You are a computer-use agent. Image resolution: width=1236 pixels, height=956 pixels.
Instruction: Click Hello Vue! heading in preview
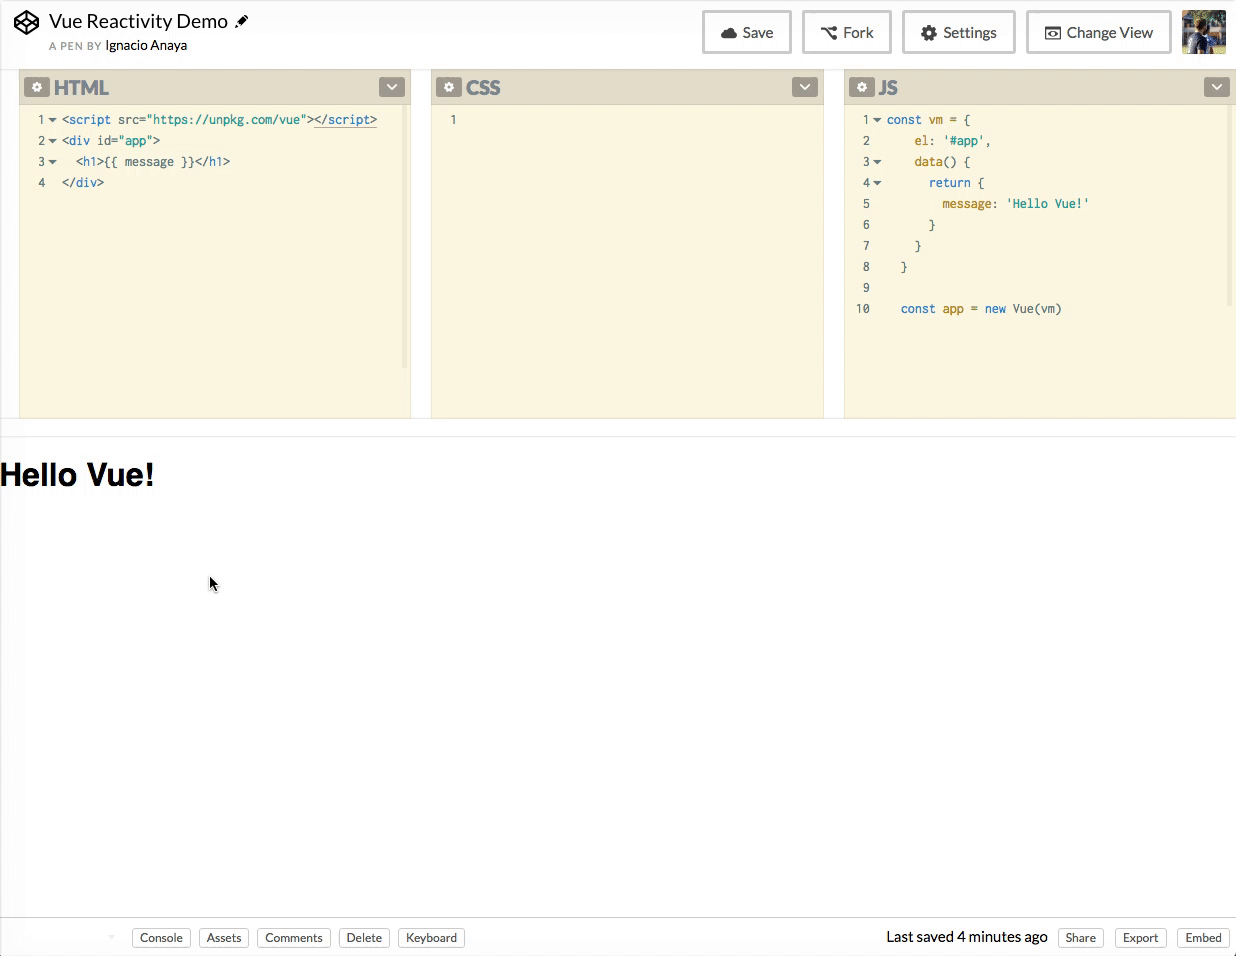point(77,475)
